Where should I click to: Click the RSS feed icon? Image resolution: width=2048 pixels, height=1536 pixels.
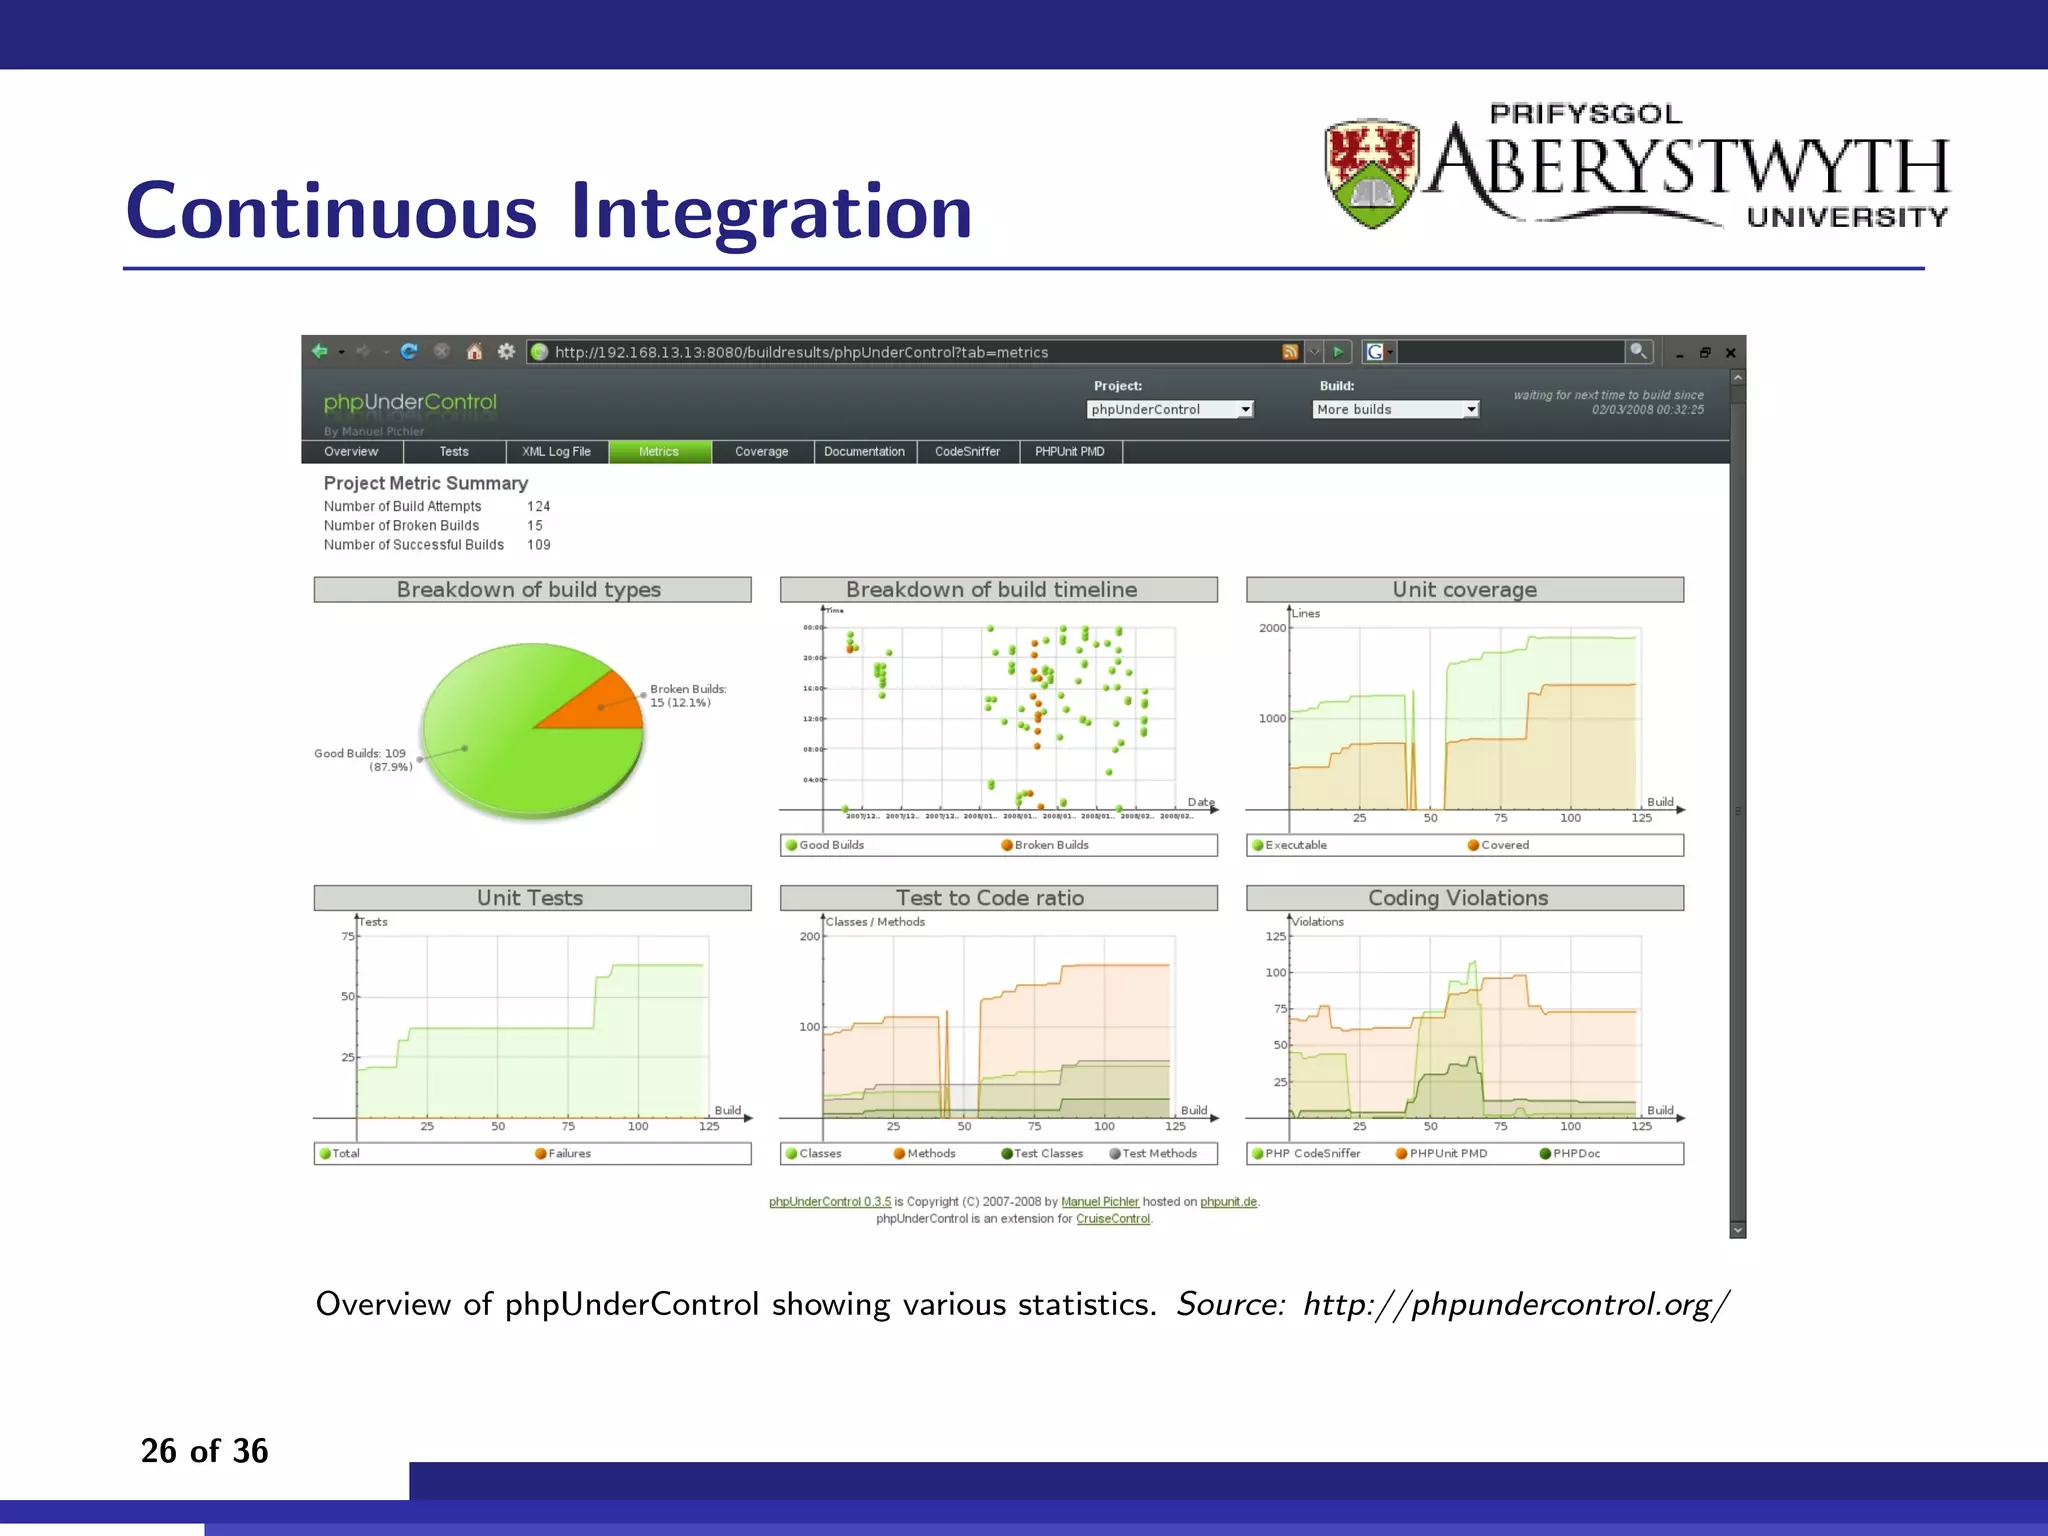pyautogui.click(x=1290, y=352)
